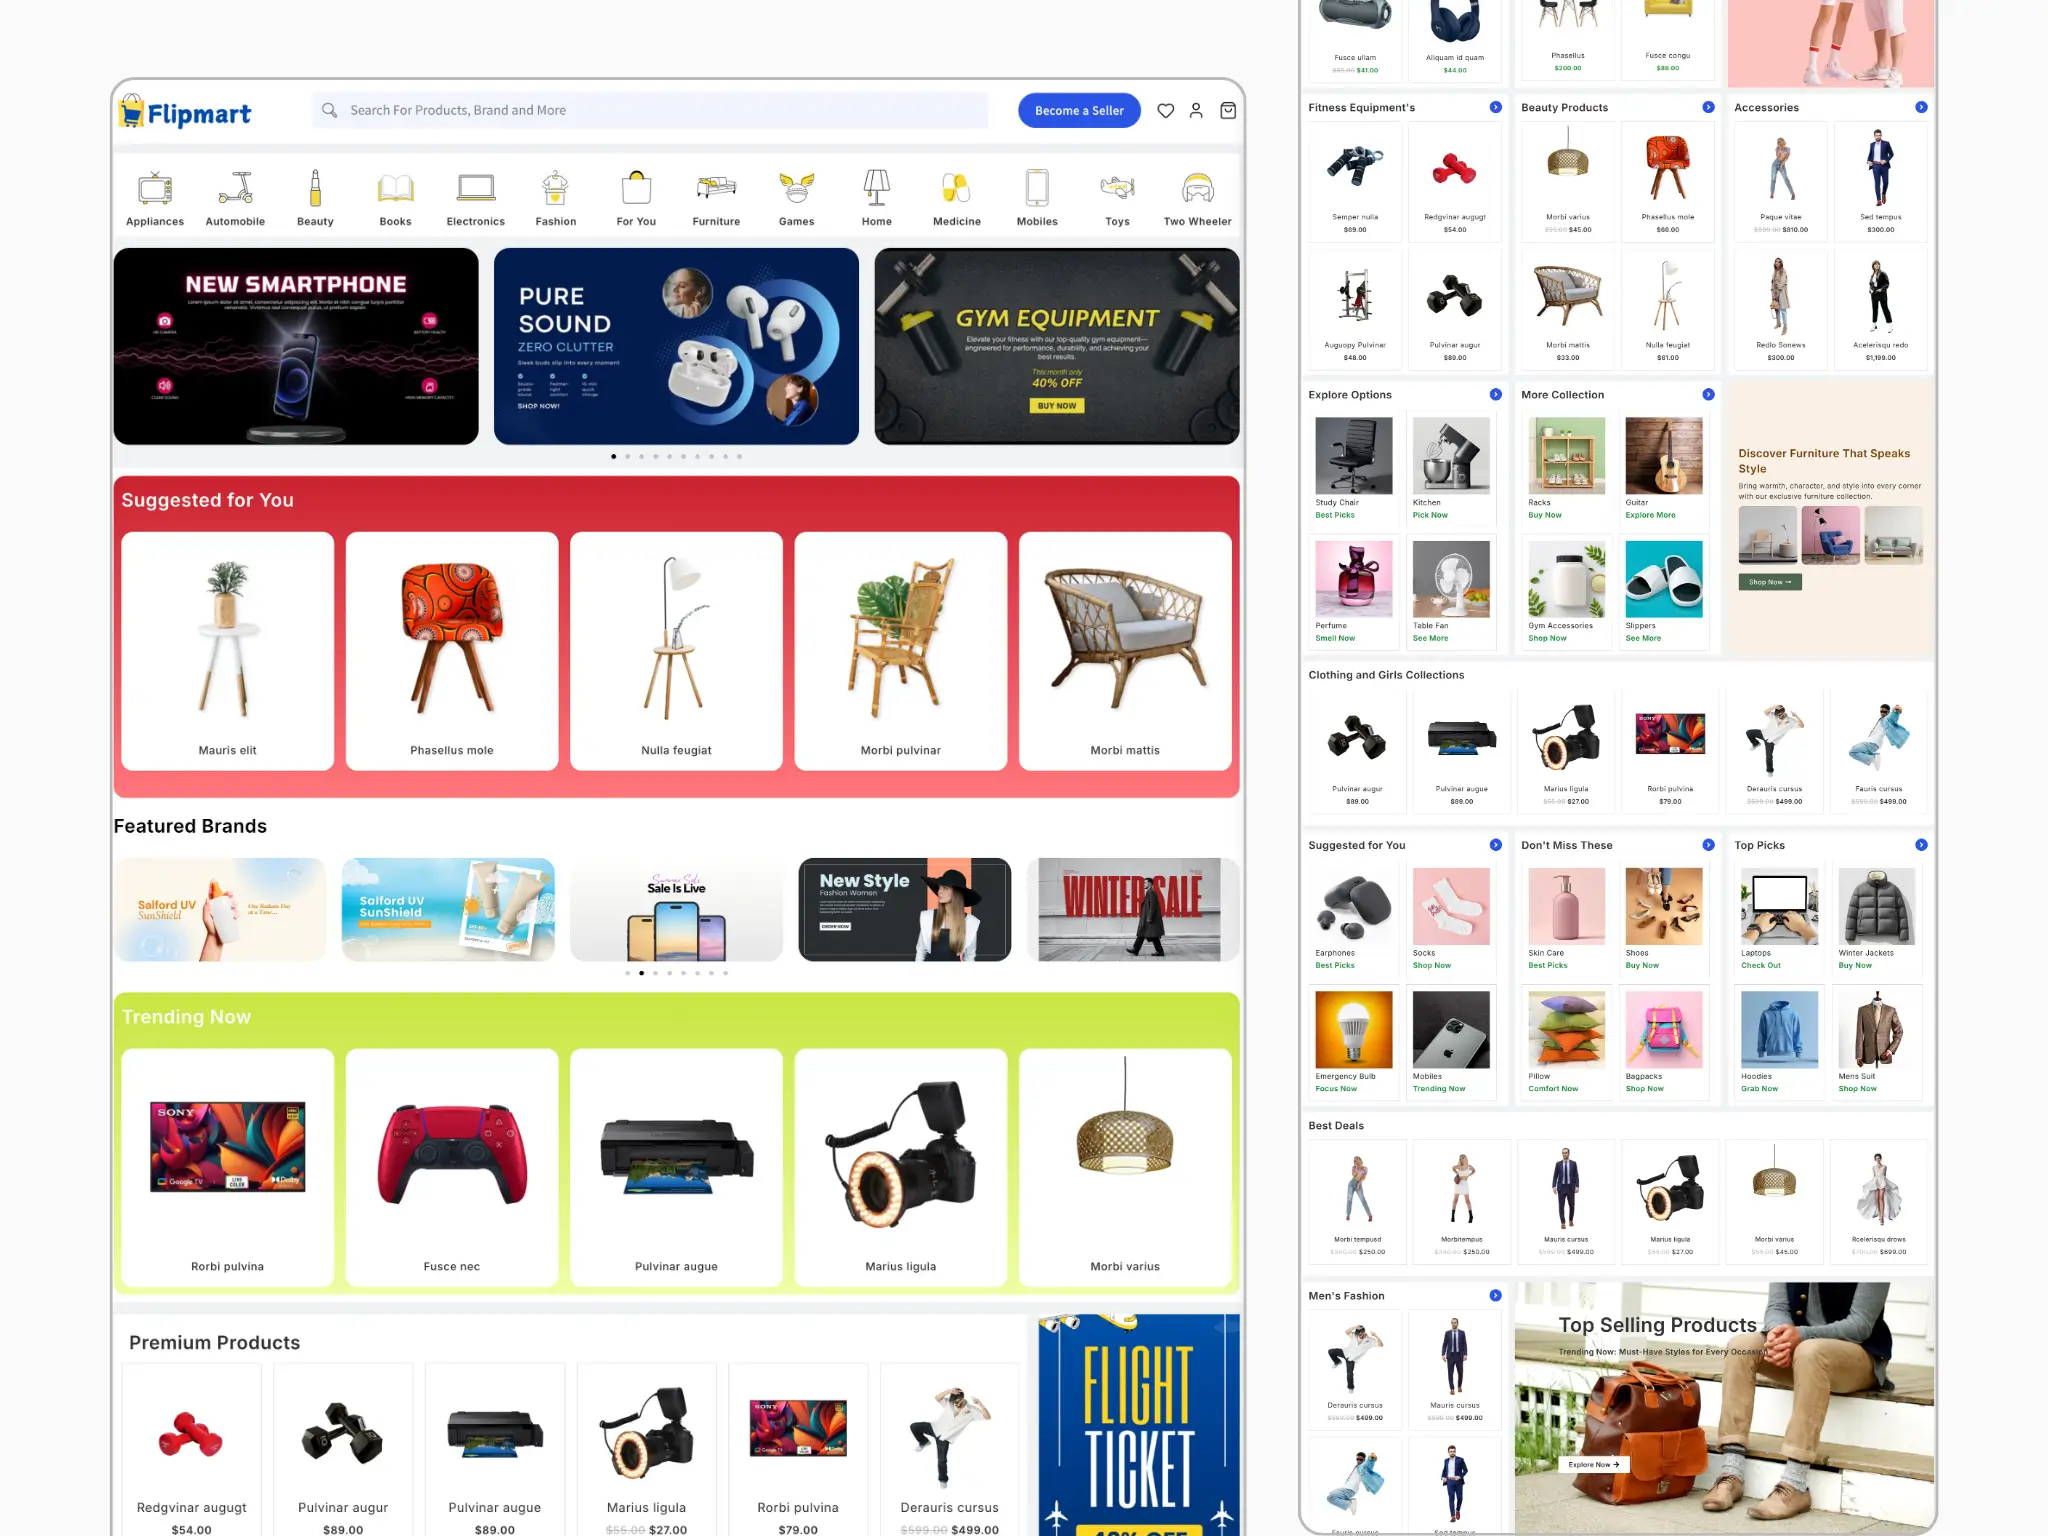Expand the Fitness Equipment's section arrow
This screenshot has height=1536, width=2048.
pyautogui.click(x=1495, y=106)
